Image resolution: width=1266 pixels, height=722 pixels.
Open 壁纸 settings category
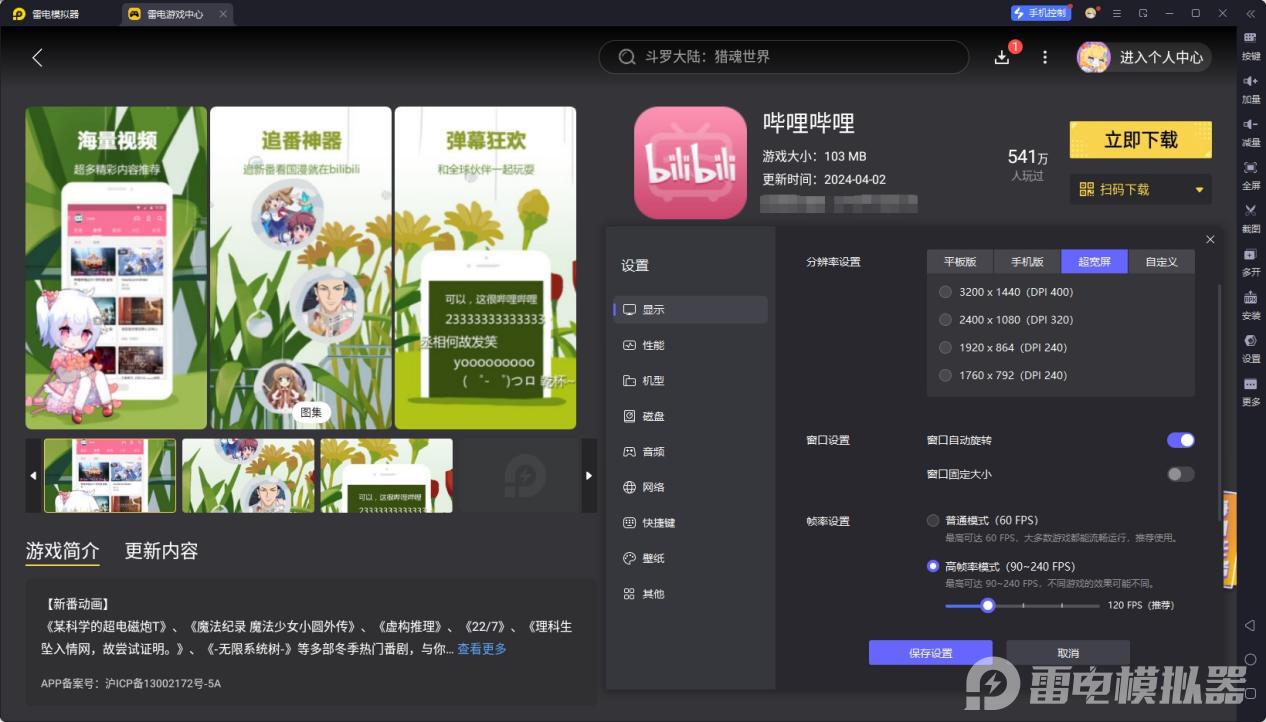pos(691,558)
